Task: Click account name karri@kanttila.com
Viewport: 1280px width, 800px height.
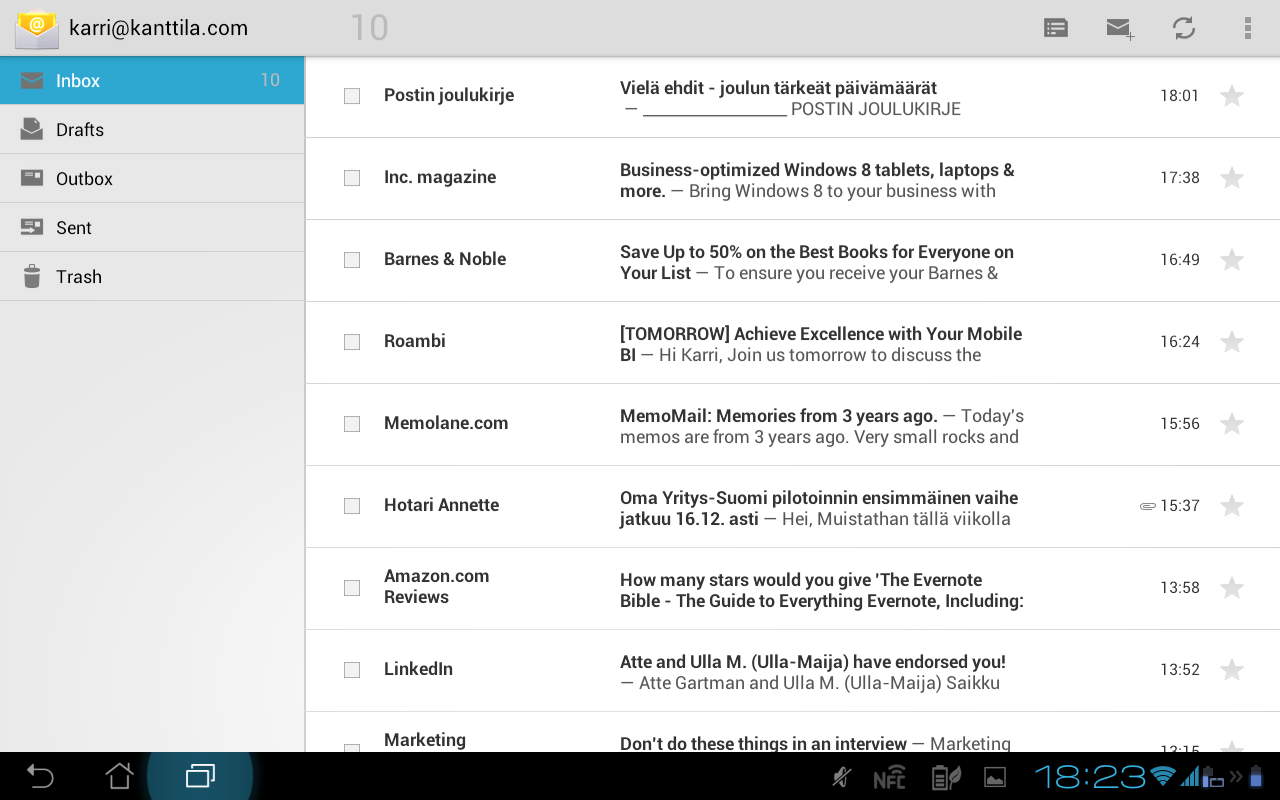Action: (158, 28)
